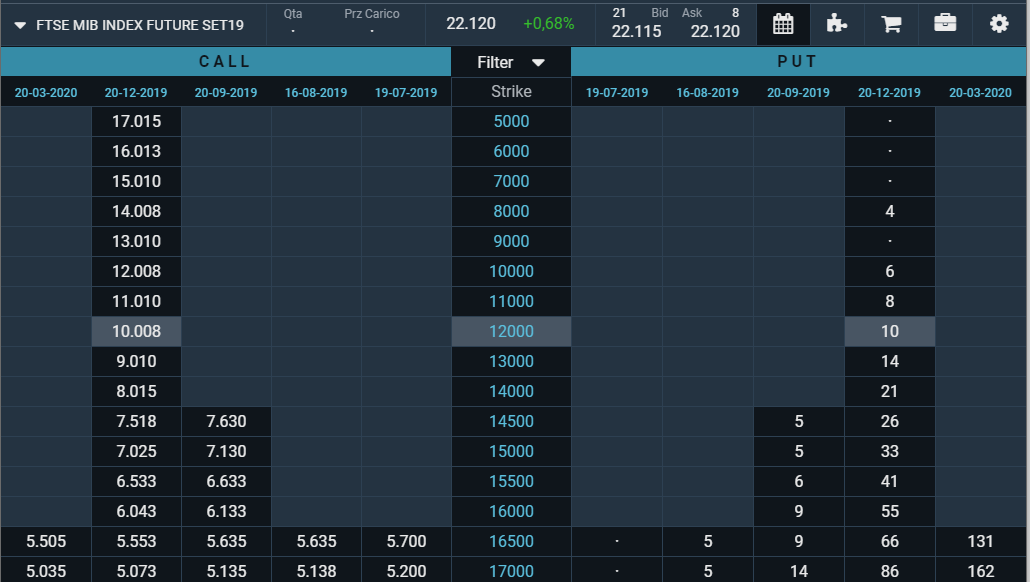Select the PUT header
Viewport: 1030px width, 582px height.
(797, 62)
